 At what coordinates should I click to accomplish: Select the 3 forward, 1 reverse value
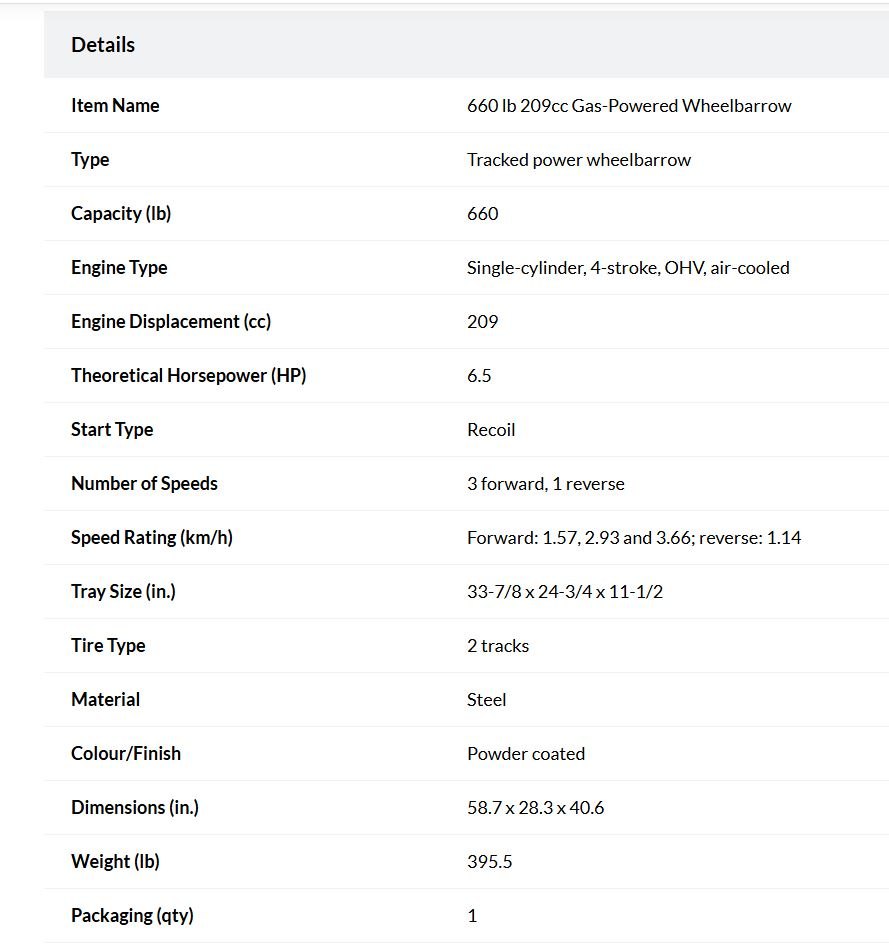tap(545, 484)
